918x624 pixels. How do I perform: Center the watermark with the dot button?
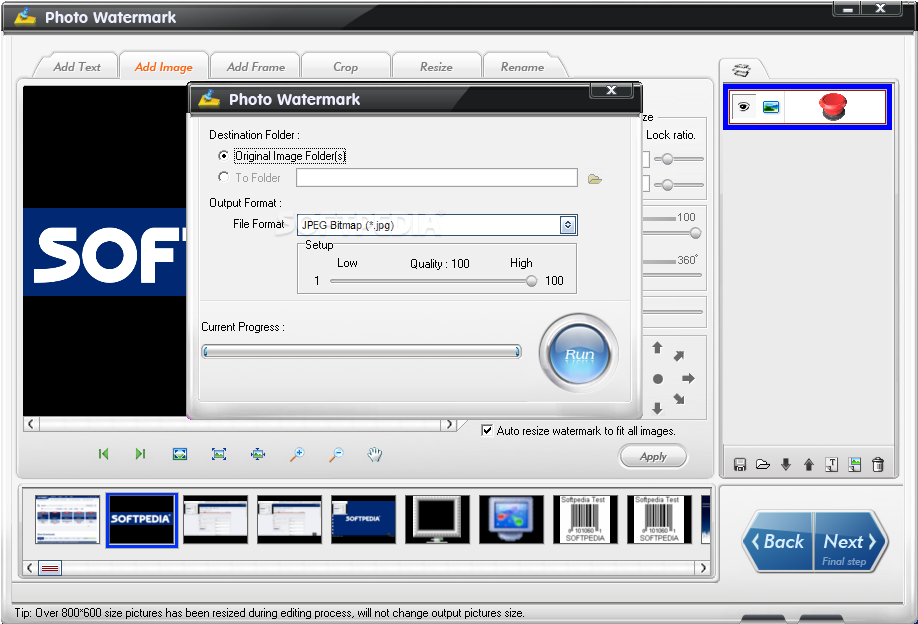(658, 379)
